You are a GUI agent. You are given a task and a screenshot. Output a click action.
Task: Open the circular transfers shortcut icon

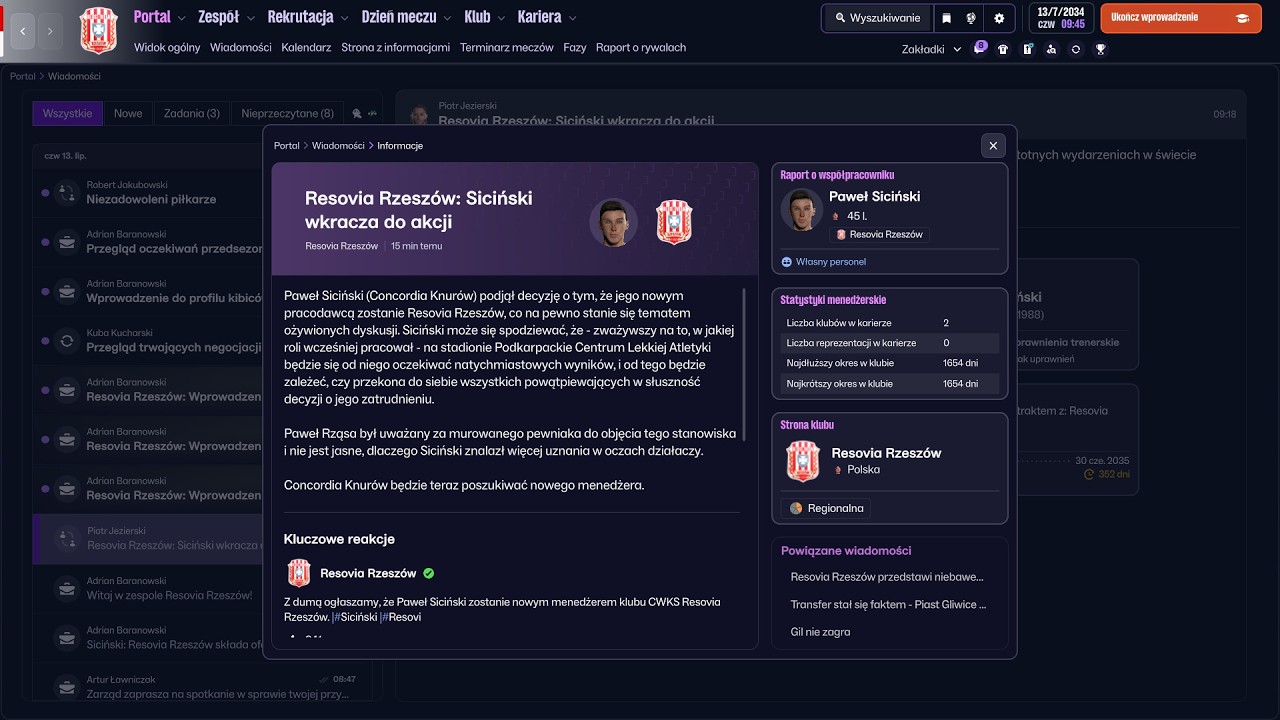tap(1075, 49)
